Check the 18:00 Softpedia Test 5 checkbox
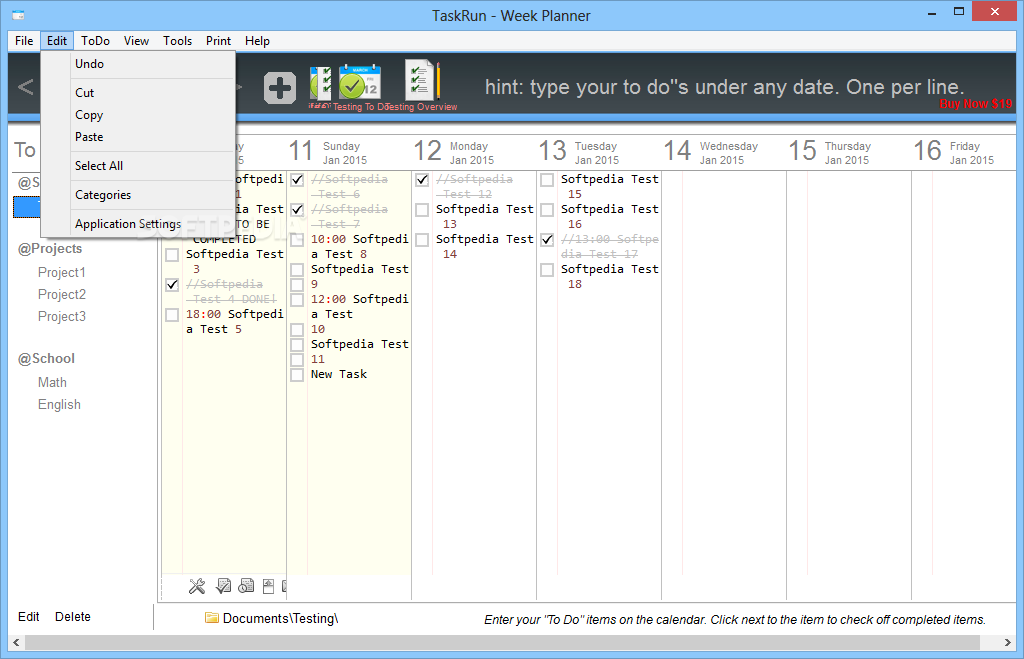Viewport: 1024px width, 659px height. 172,315
